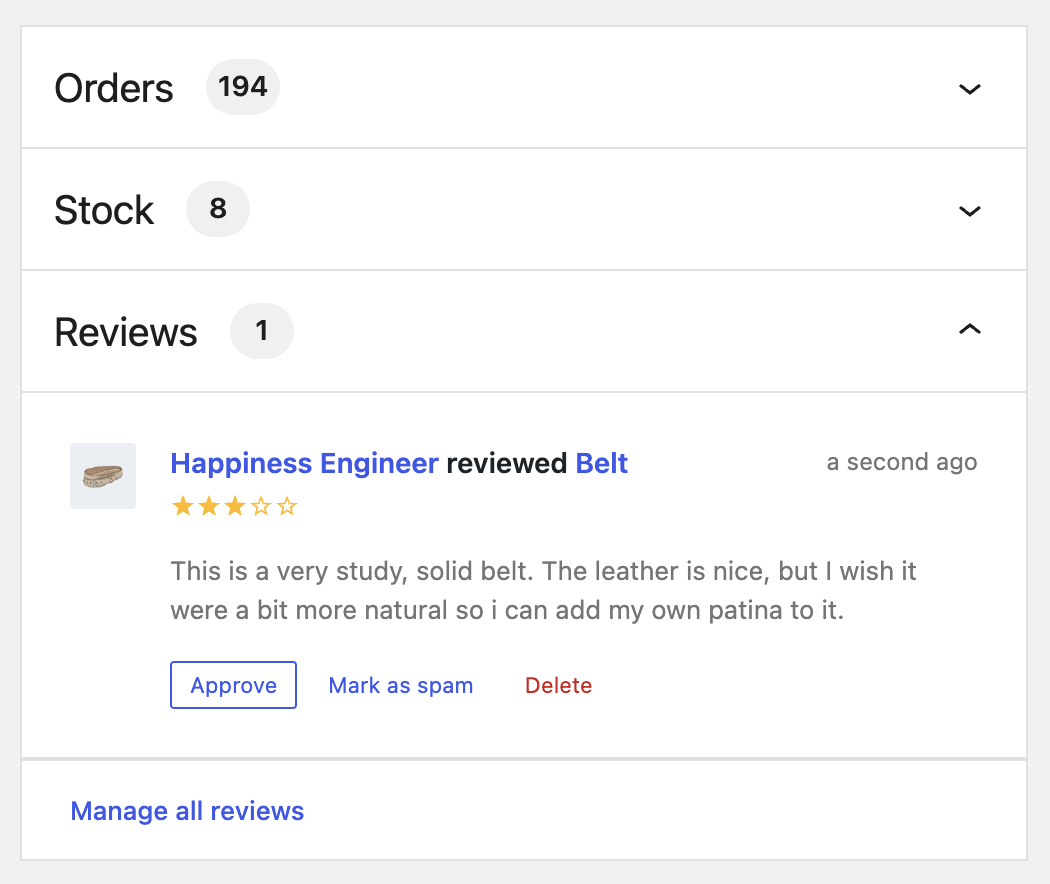Screen dimensions: 1050x884
Task: Collapse the Reviews panel chevron
Action: [x=970, y=329]
